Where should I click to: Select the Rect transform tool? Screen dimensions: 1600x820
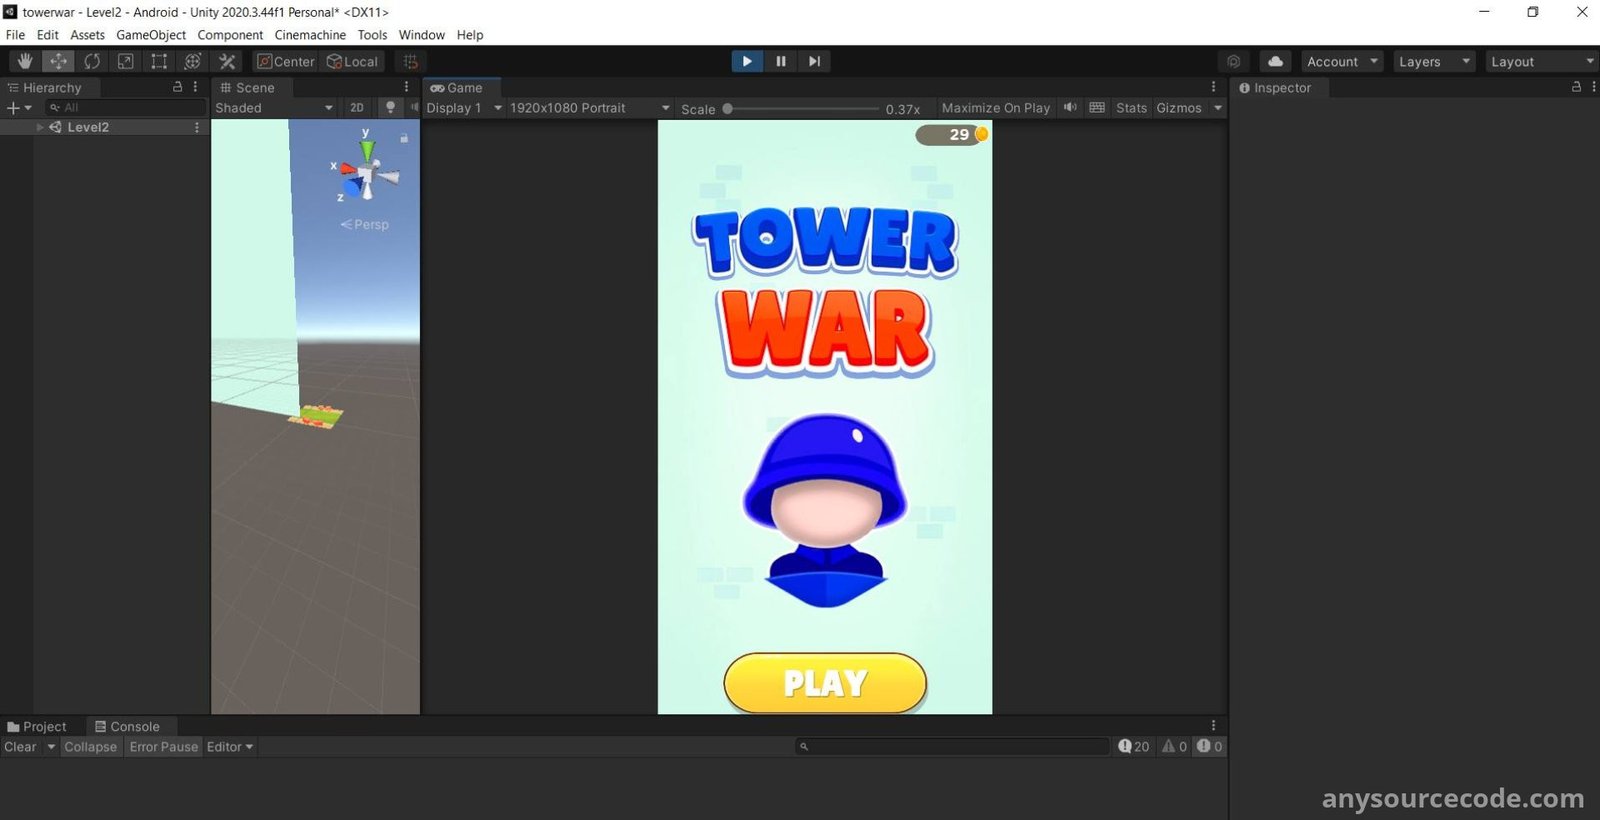[159, 61]
